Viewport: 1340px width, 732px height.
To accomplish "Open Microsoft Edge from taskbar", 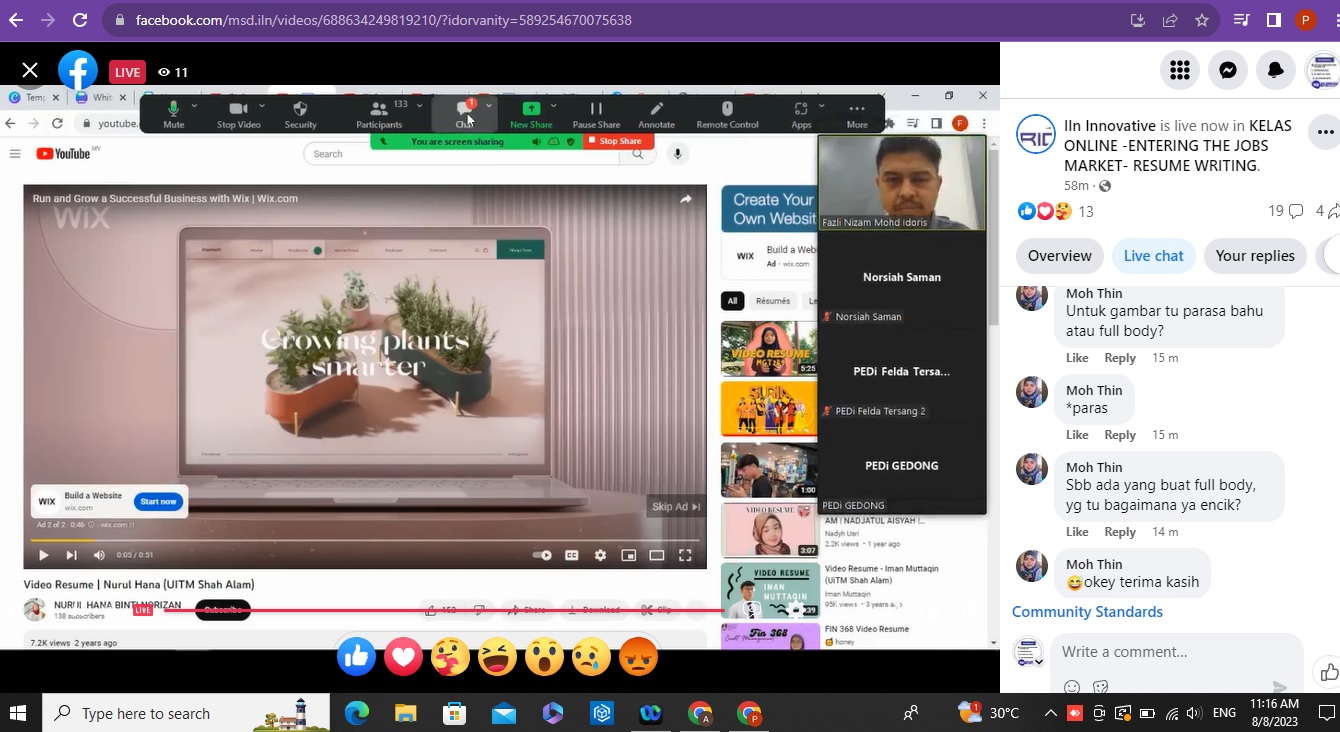I will click(357, 713).
